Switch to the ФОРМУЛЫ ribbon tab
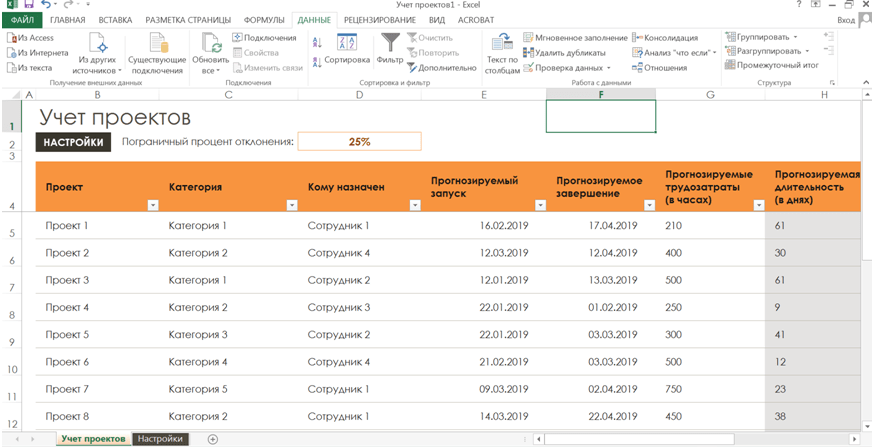This screenshot has height=447, width=873. pyautogui.click(x=264, y=20)
